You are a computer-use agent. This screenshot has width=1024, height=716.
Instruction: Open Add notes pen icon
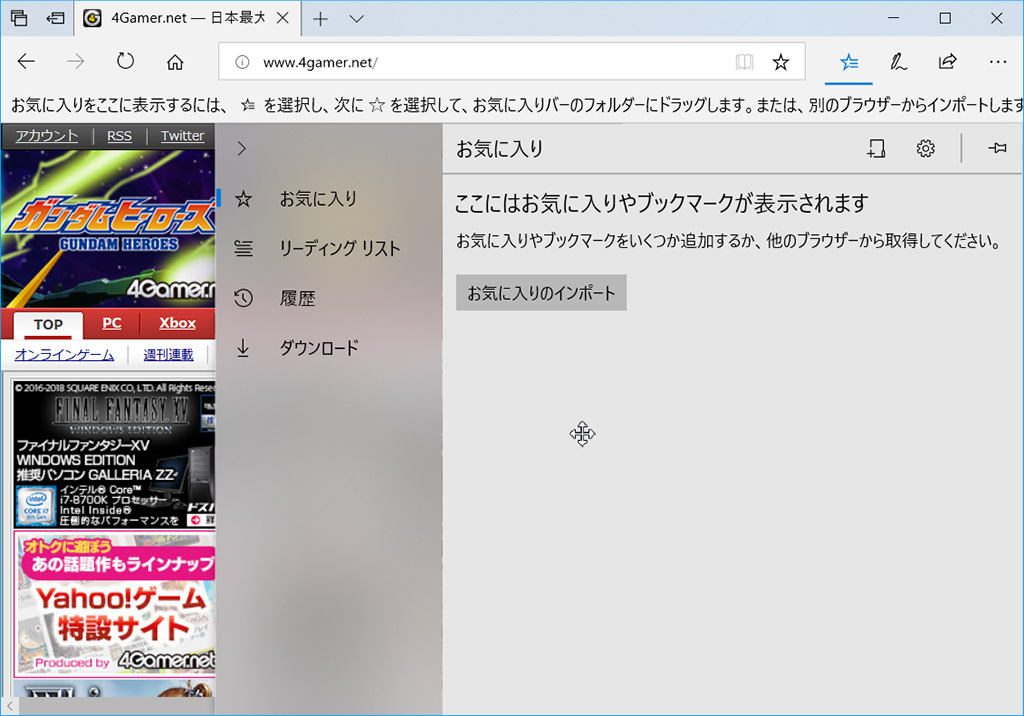(x=899, y=62)
